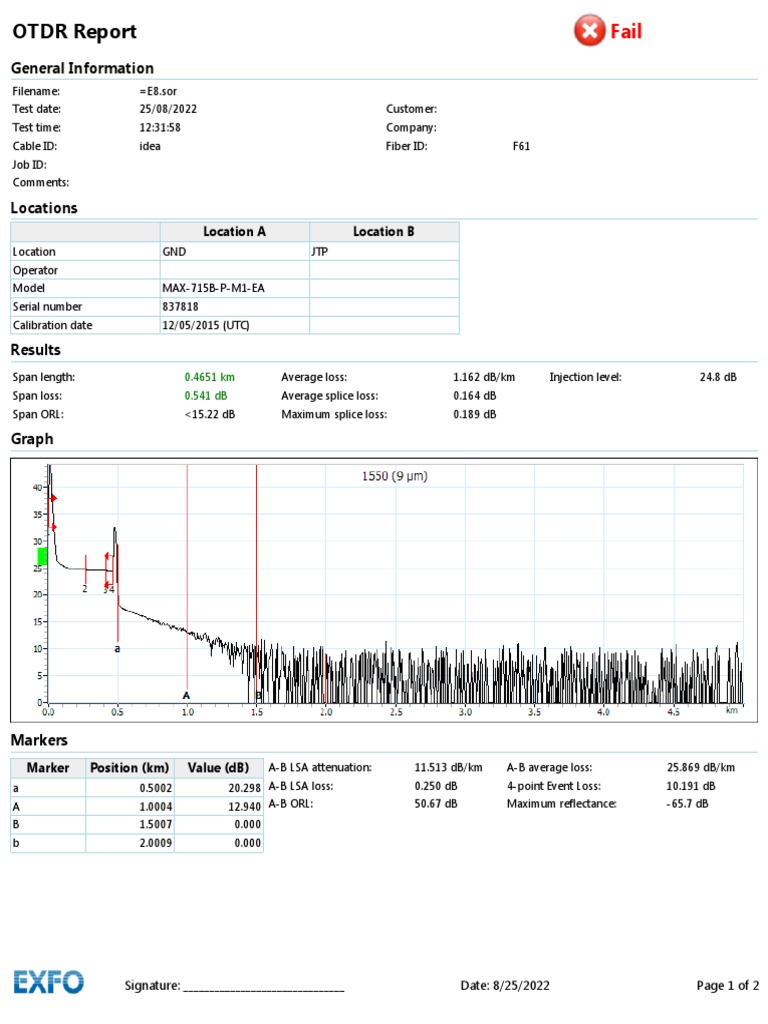Select the filename value =E8.sor
The image size is (768, 1024).
coord(158,91)
